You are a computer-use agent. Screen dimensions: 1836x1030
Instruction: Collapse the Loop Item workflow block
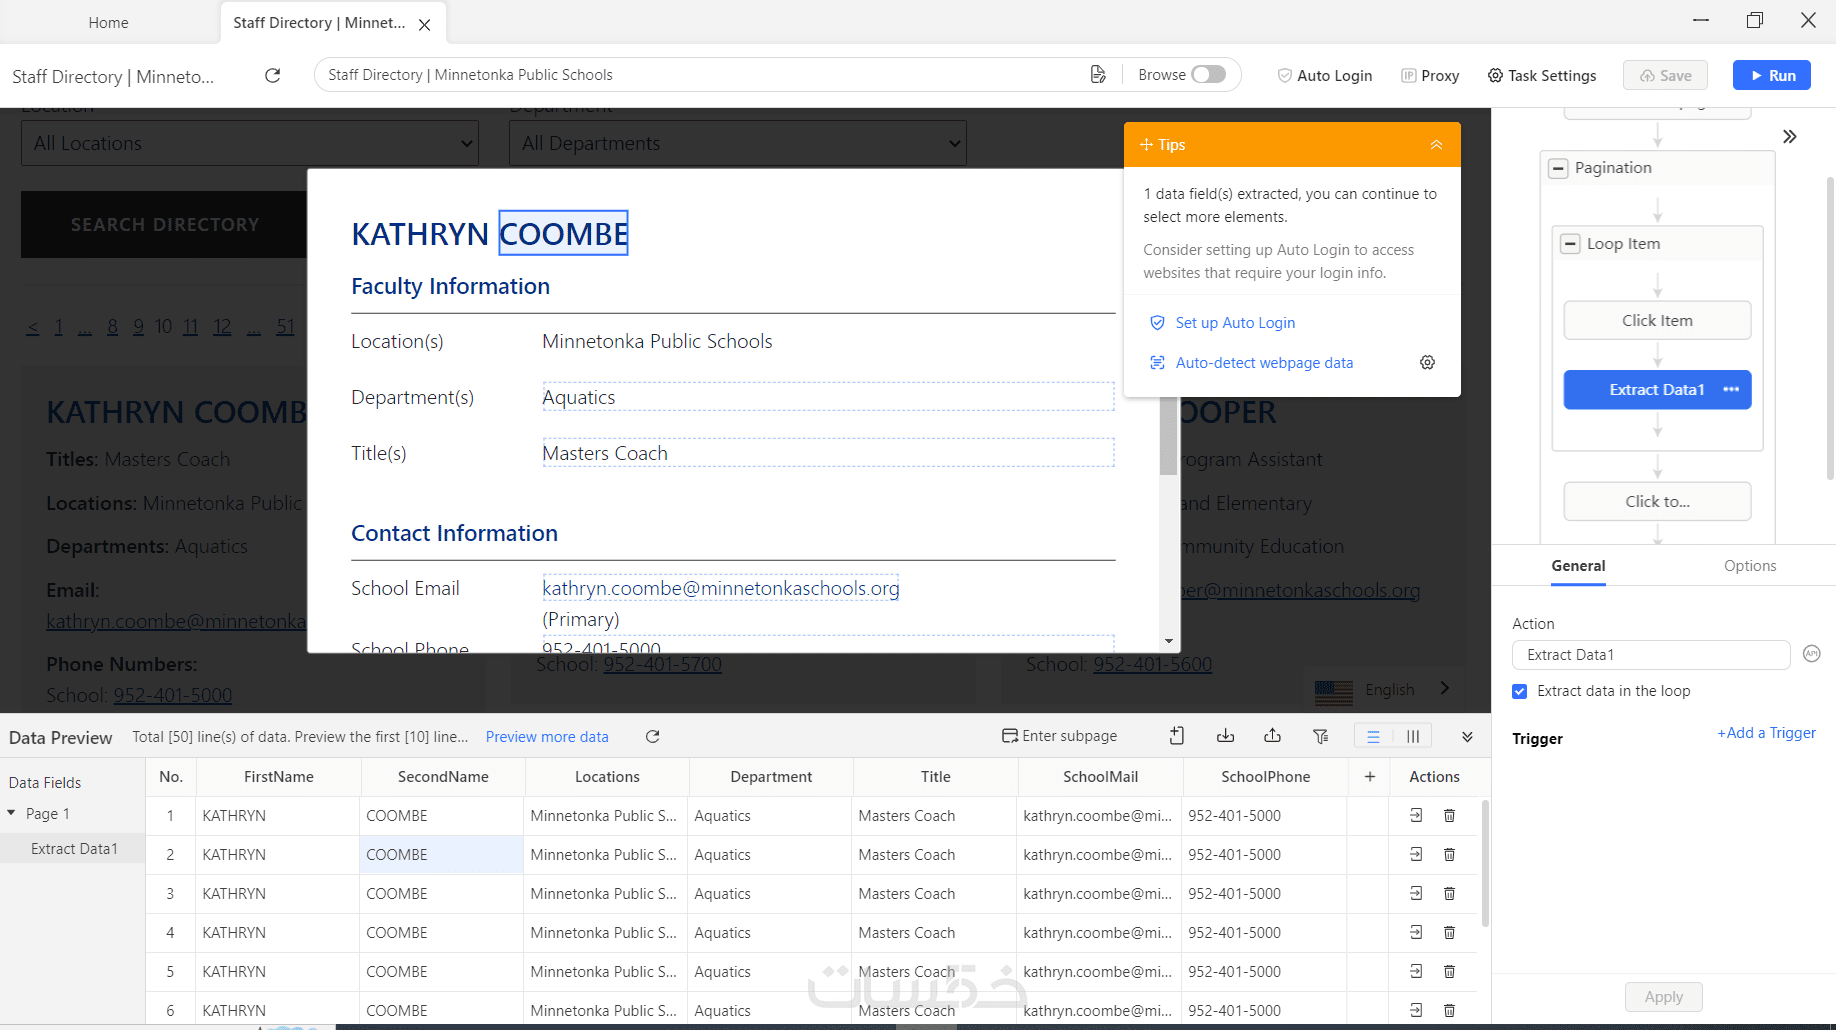(1570, 244)
